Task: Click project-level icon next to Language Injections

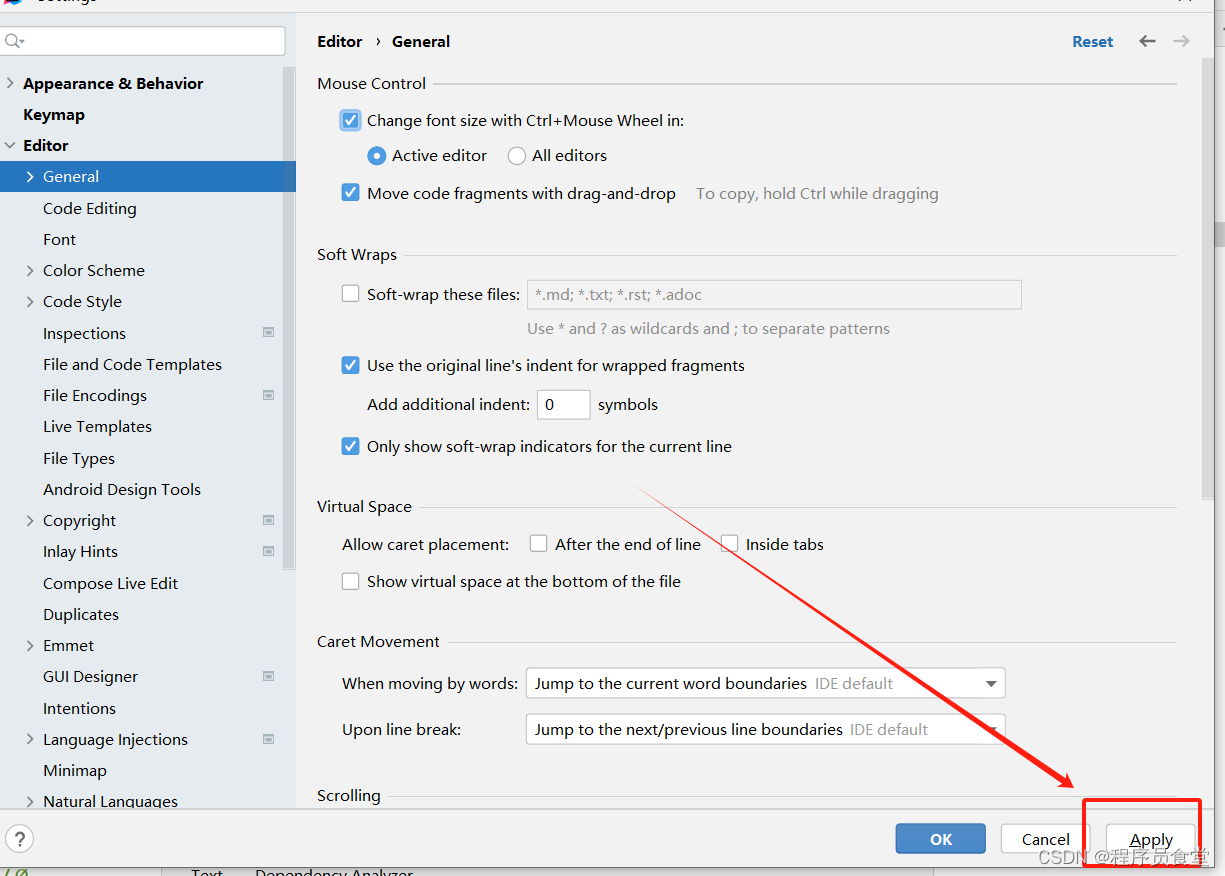Action: click(x=268, y=739)
